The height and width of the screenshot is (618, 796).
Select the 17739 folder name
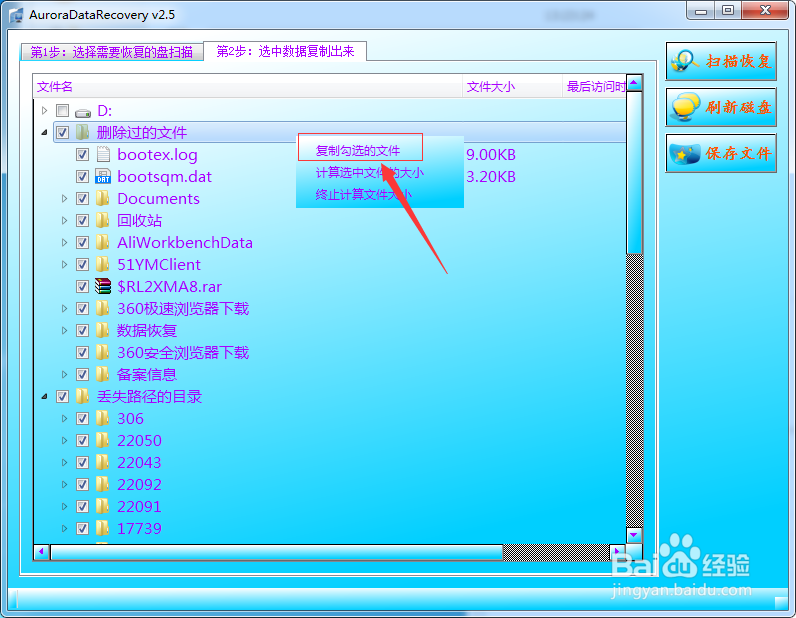point(139,529)
